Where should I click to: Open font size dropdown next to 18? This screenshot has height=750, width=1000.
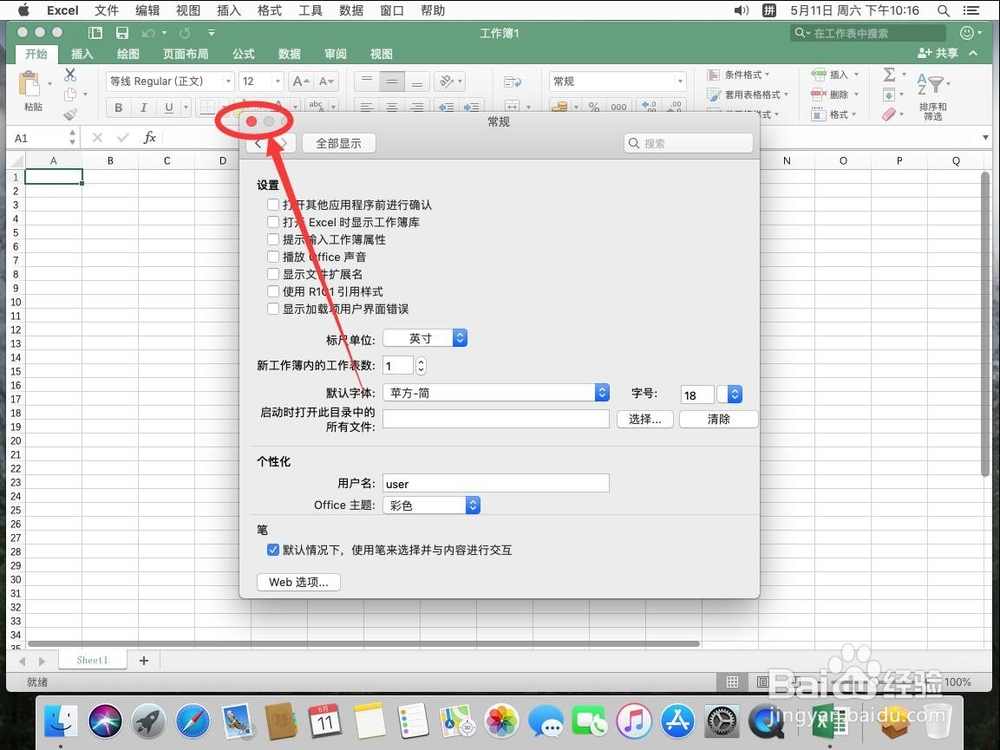(x=730, y=394)
